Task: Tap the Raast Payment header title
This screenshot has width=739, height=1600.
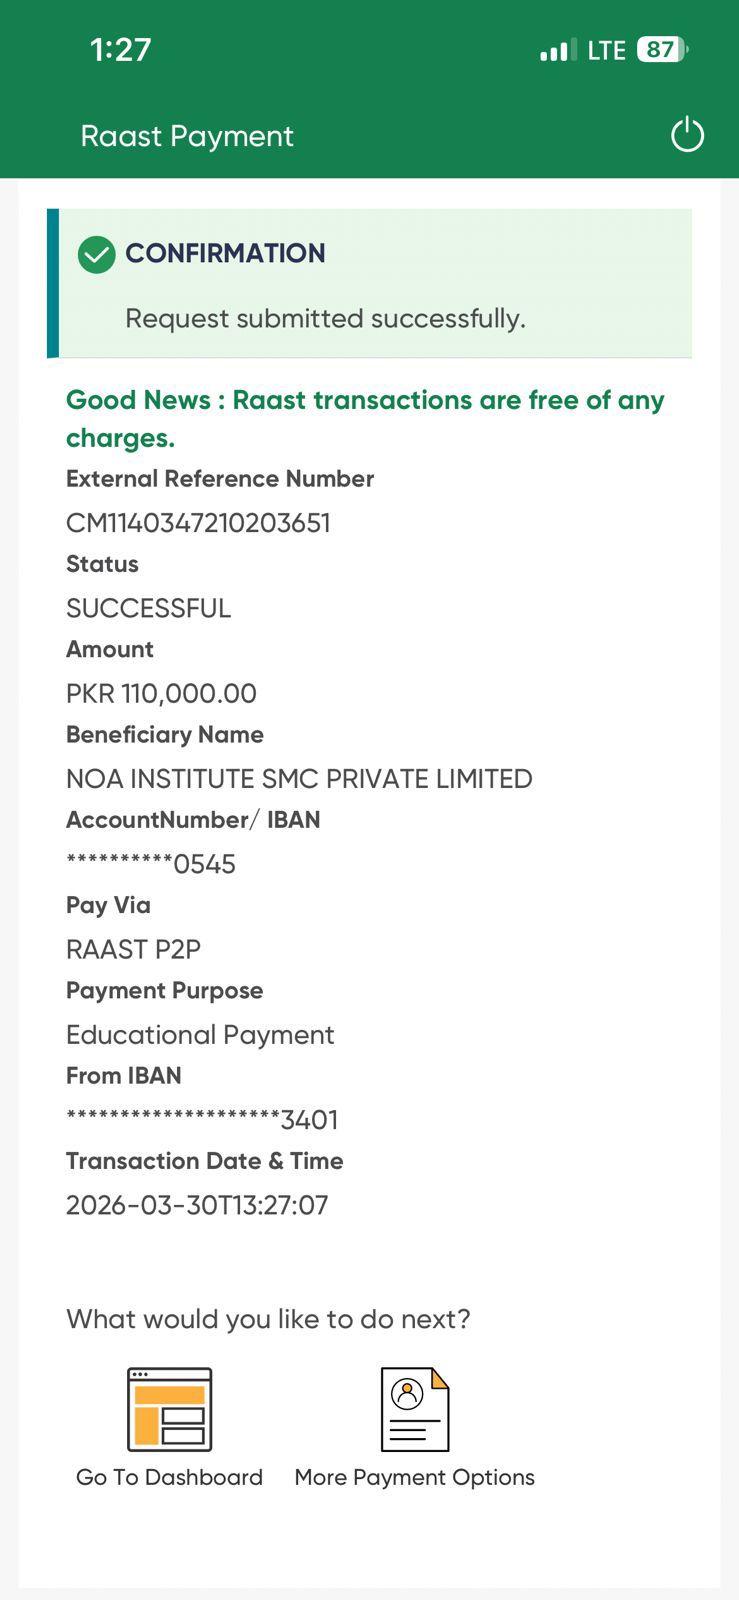Action: coord(187,136)
